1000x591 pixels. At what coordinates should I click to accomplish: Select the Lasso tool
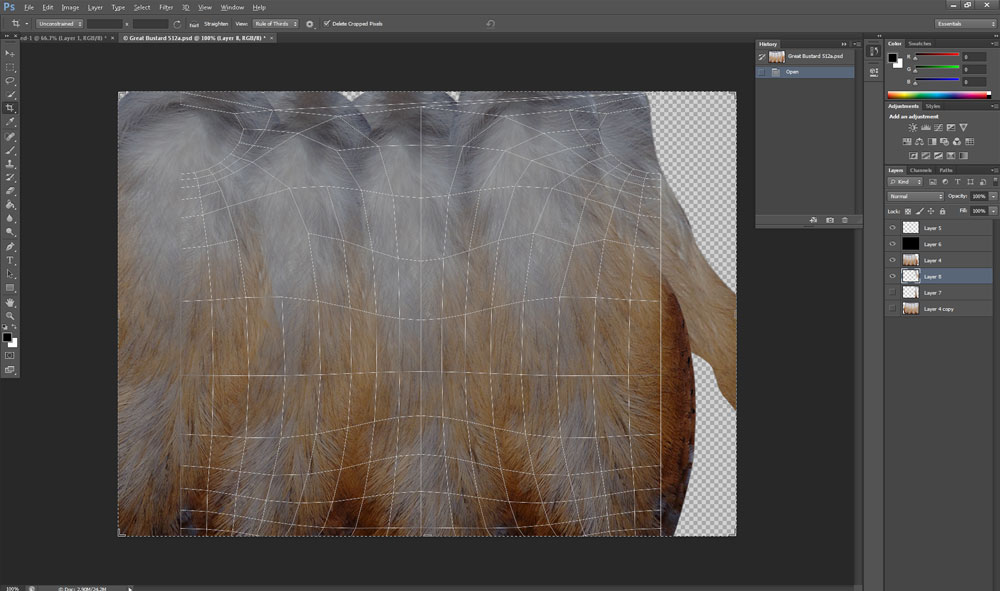click(x=10, y=81)
